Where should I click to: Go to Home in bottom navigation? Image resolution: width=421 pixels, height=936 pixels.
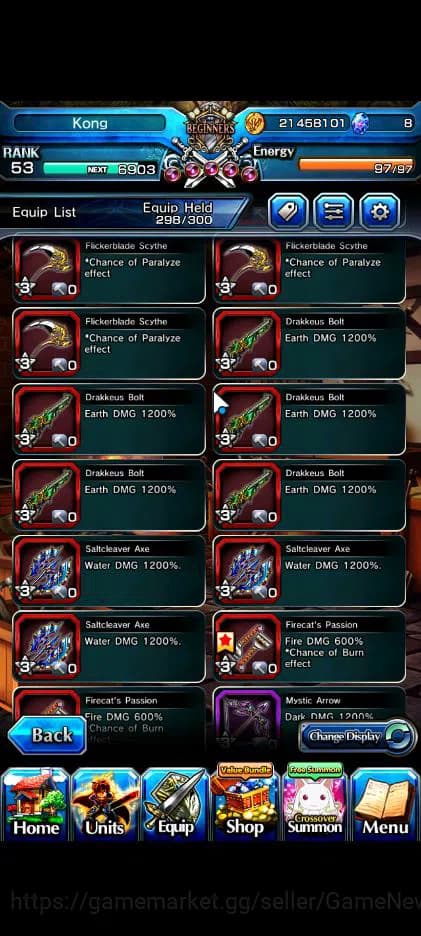click(x=36, y=804)
